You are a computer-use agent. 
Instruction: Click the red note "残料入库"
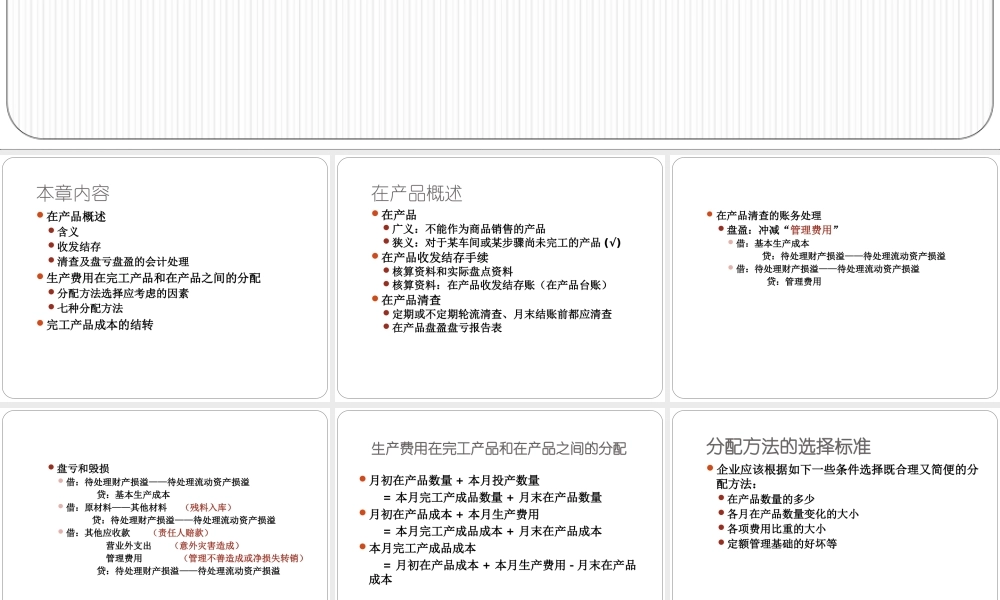[x=208, y=508]
